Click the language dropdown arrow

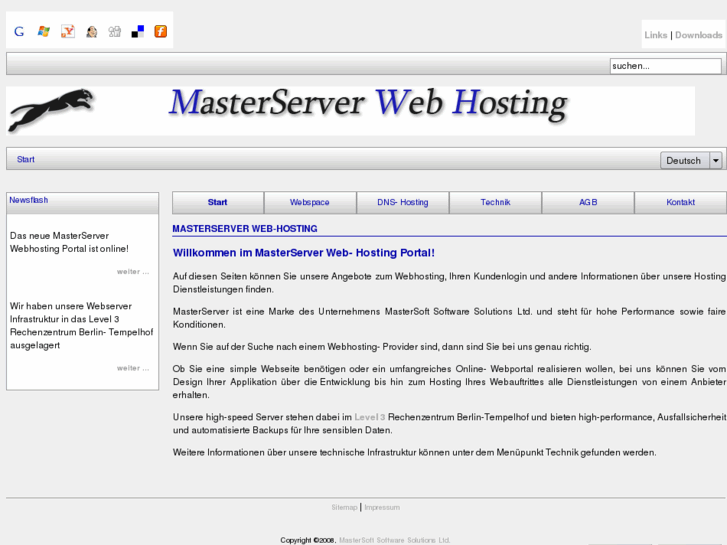click(716, 160)
